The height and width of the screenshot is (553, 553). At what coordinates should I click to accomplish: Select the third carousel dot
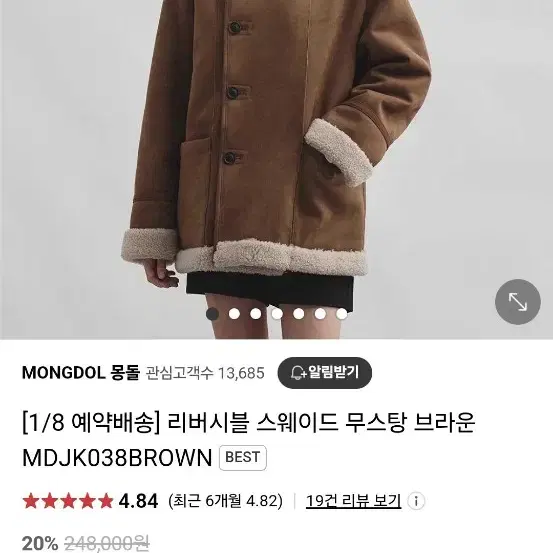pyautogui.click(x=255, y=314)
